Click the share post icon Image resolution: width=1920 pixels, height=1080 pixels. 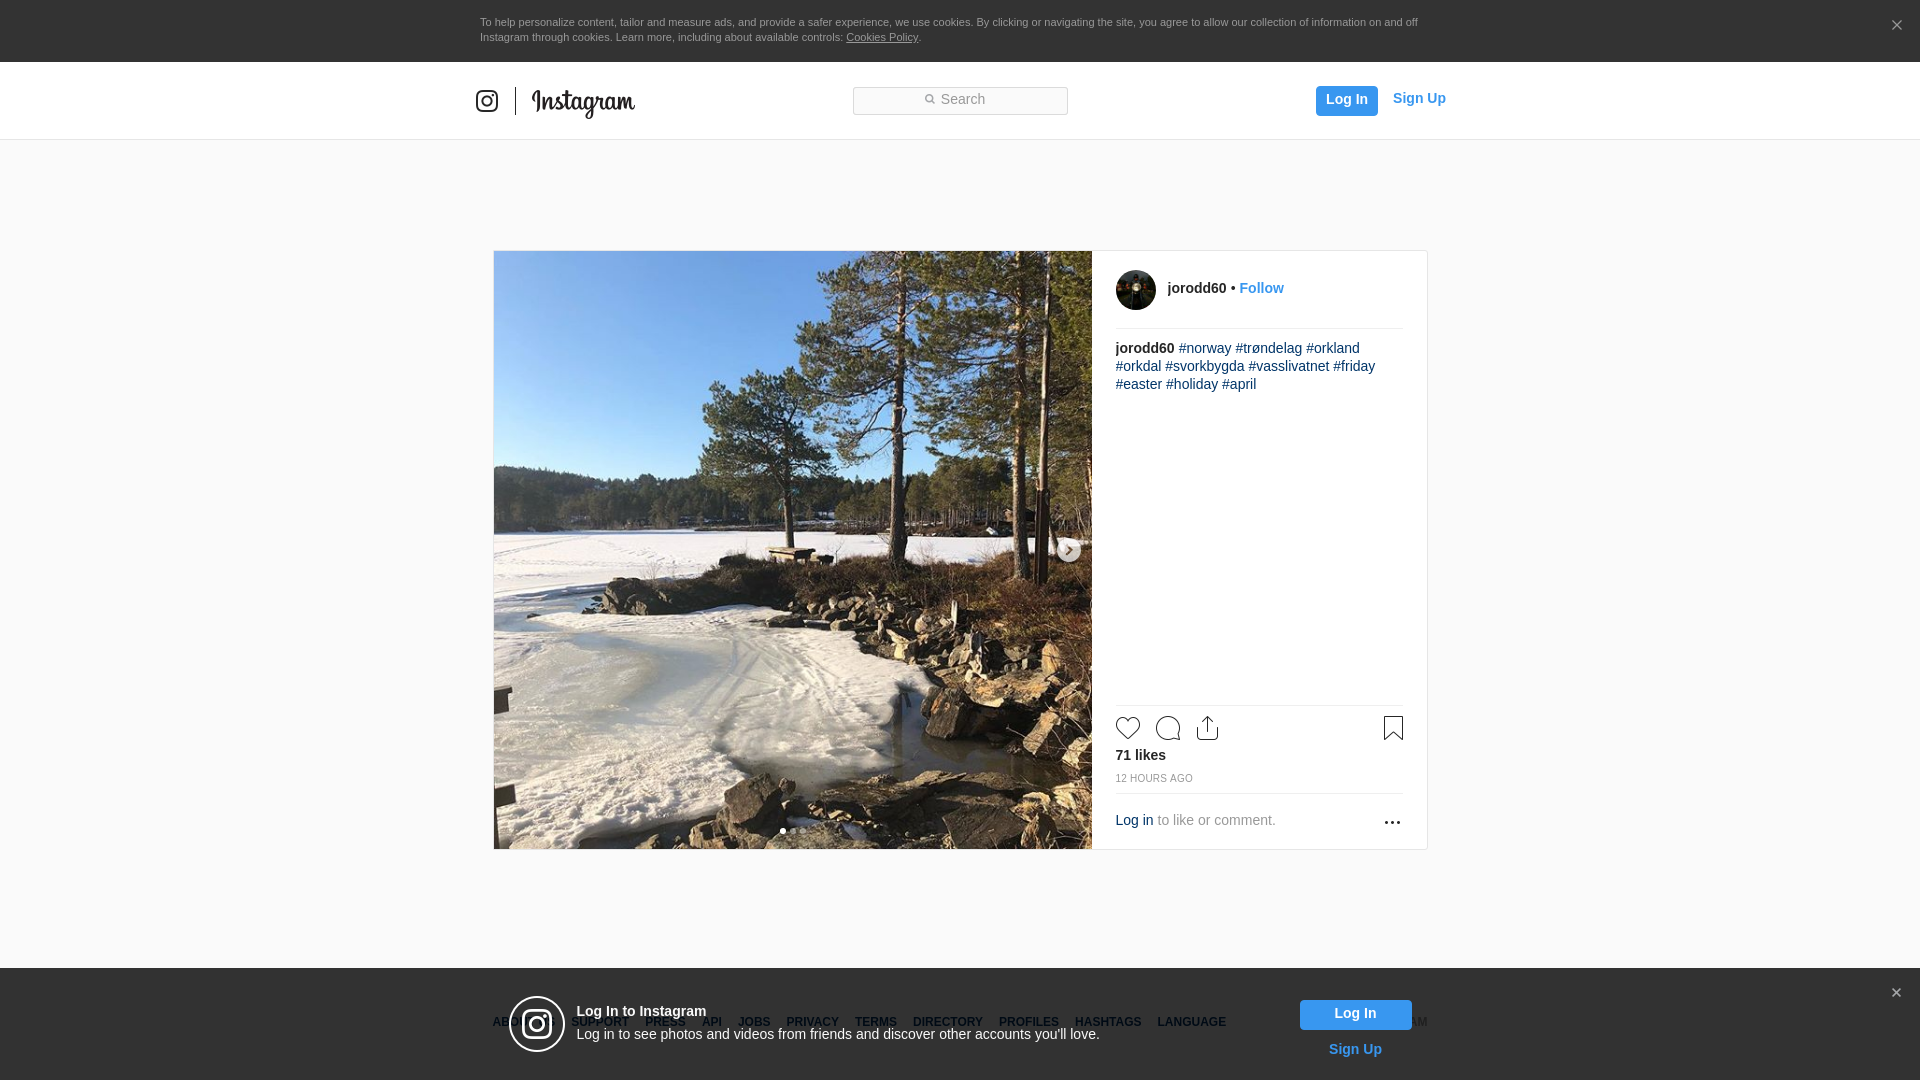[1207, 728]
